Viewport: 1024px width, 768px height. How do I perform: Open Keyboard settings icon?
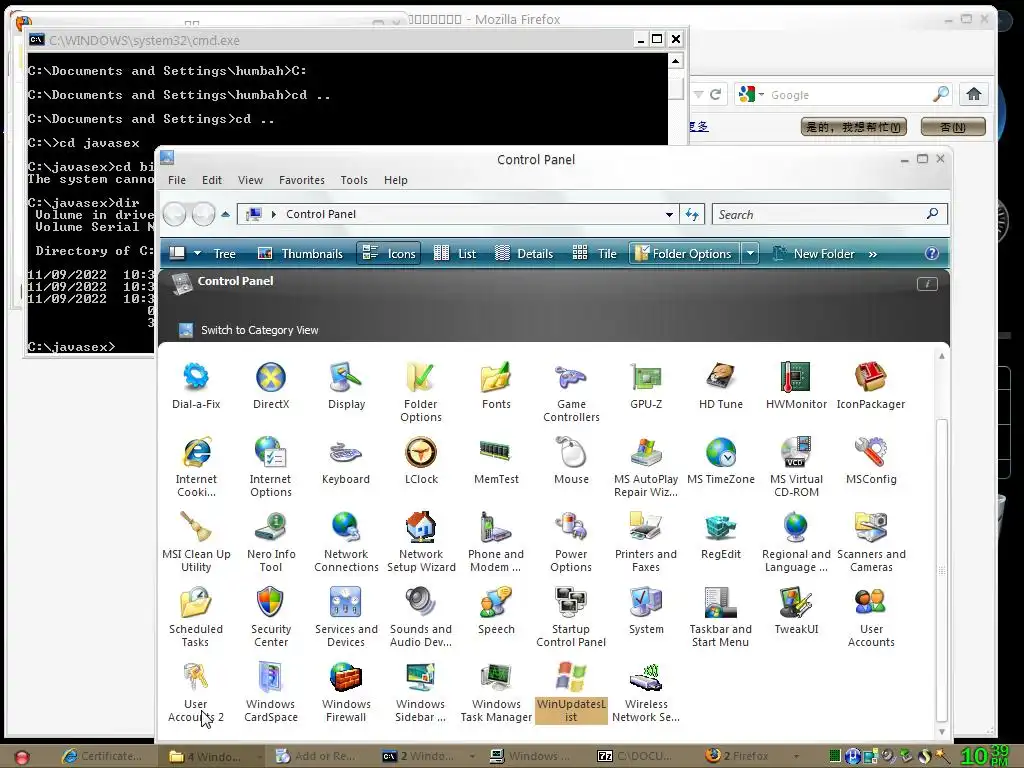(345, 461)
